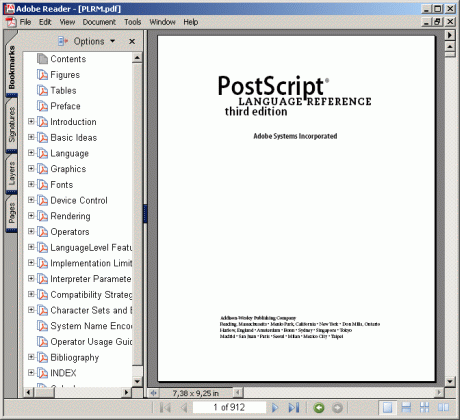The height and width of the screenshot is (420, 460).
Task: Open the Character Sets bookmark
Action: 91,310
